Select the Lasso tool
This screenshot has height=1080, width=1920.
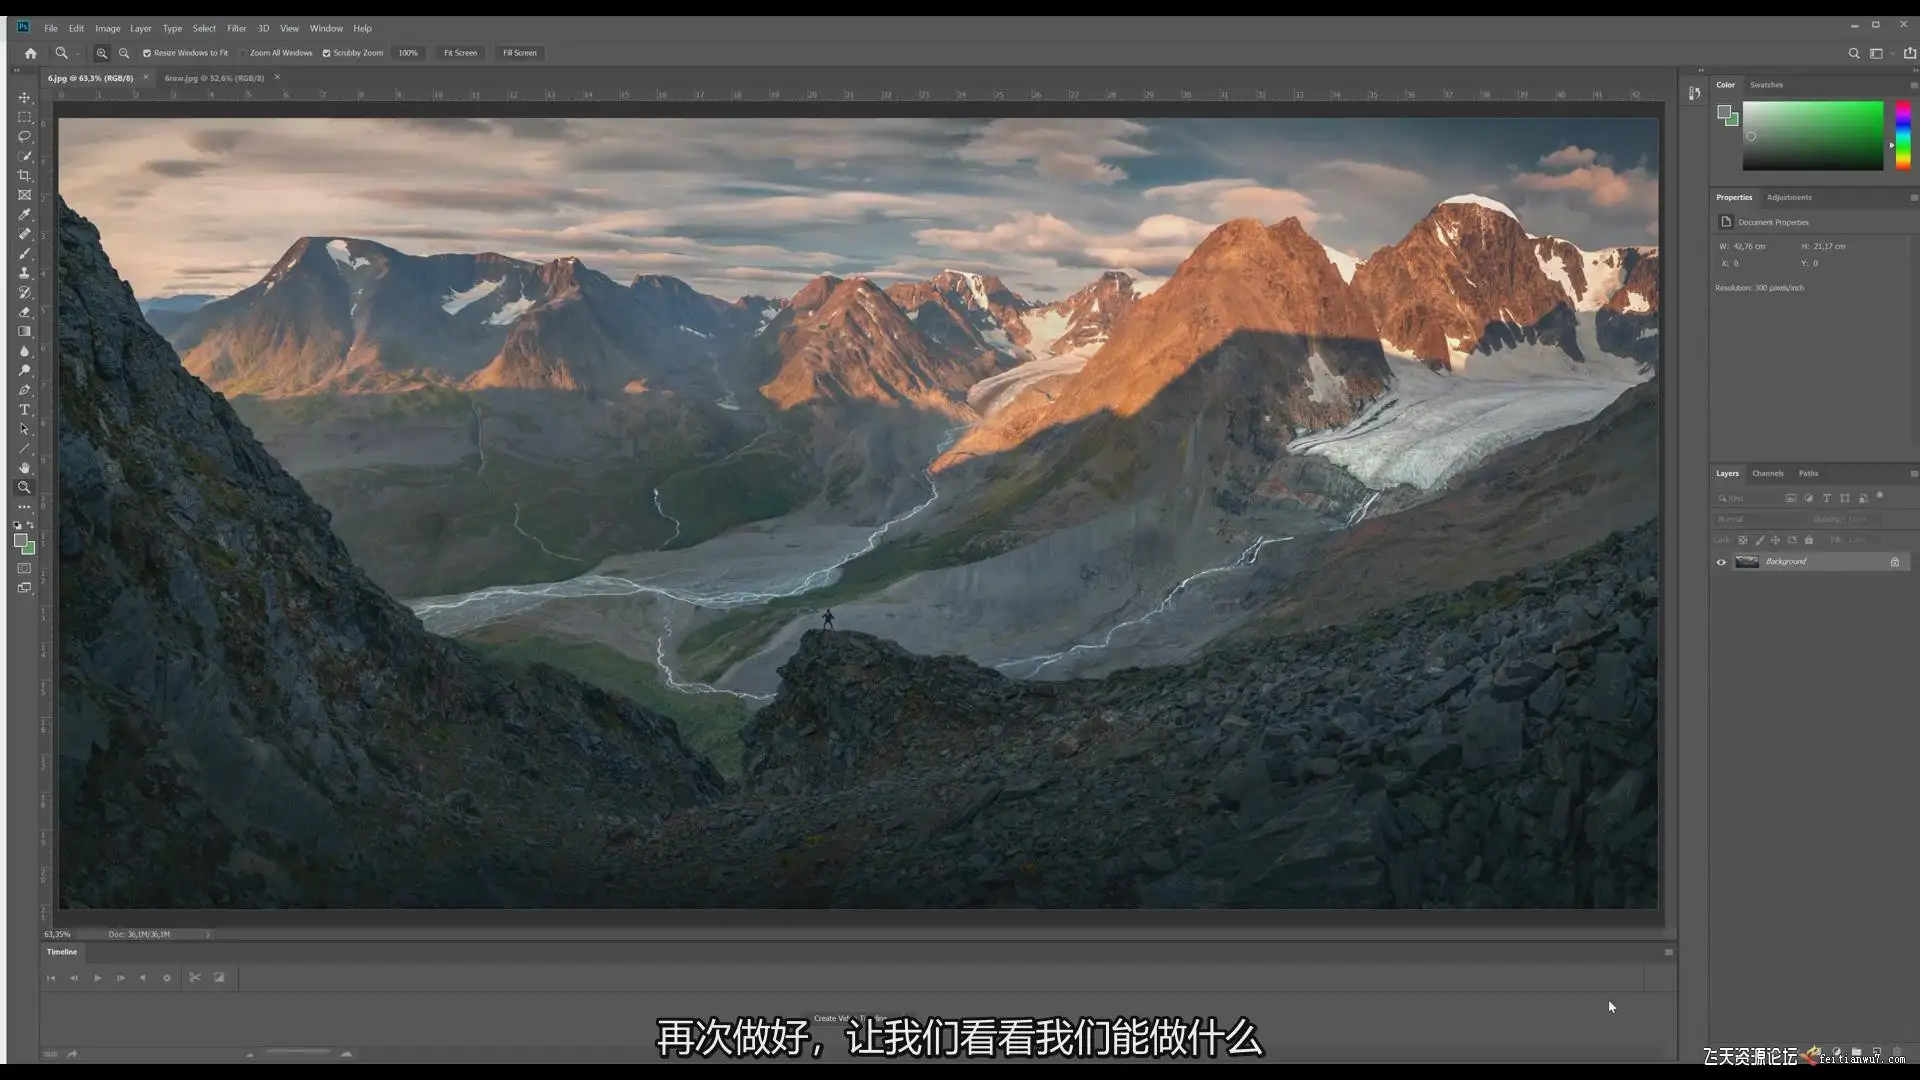(x=24, y=136)
